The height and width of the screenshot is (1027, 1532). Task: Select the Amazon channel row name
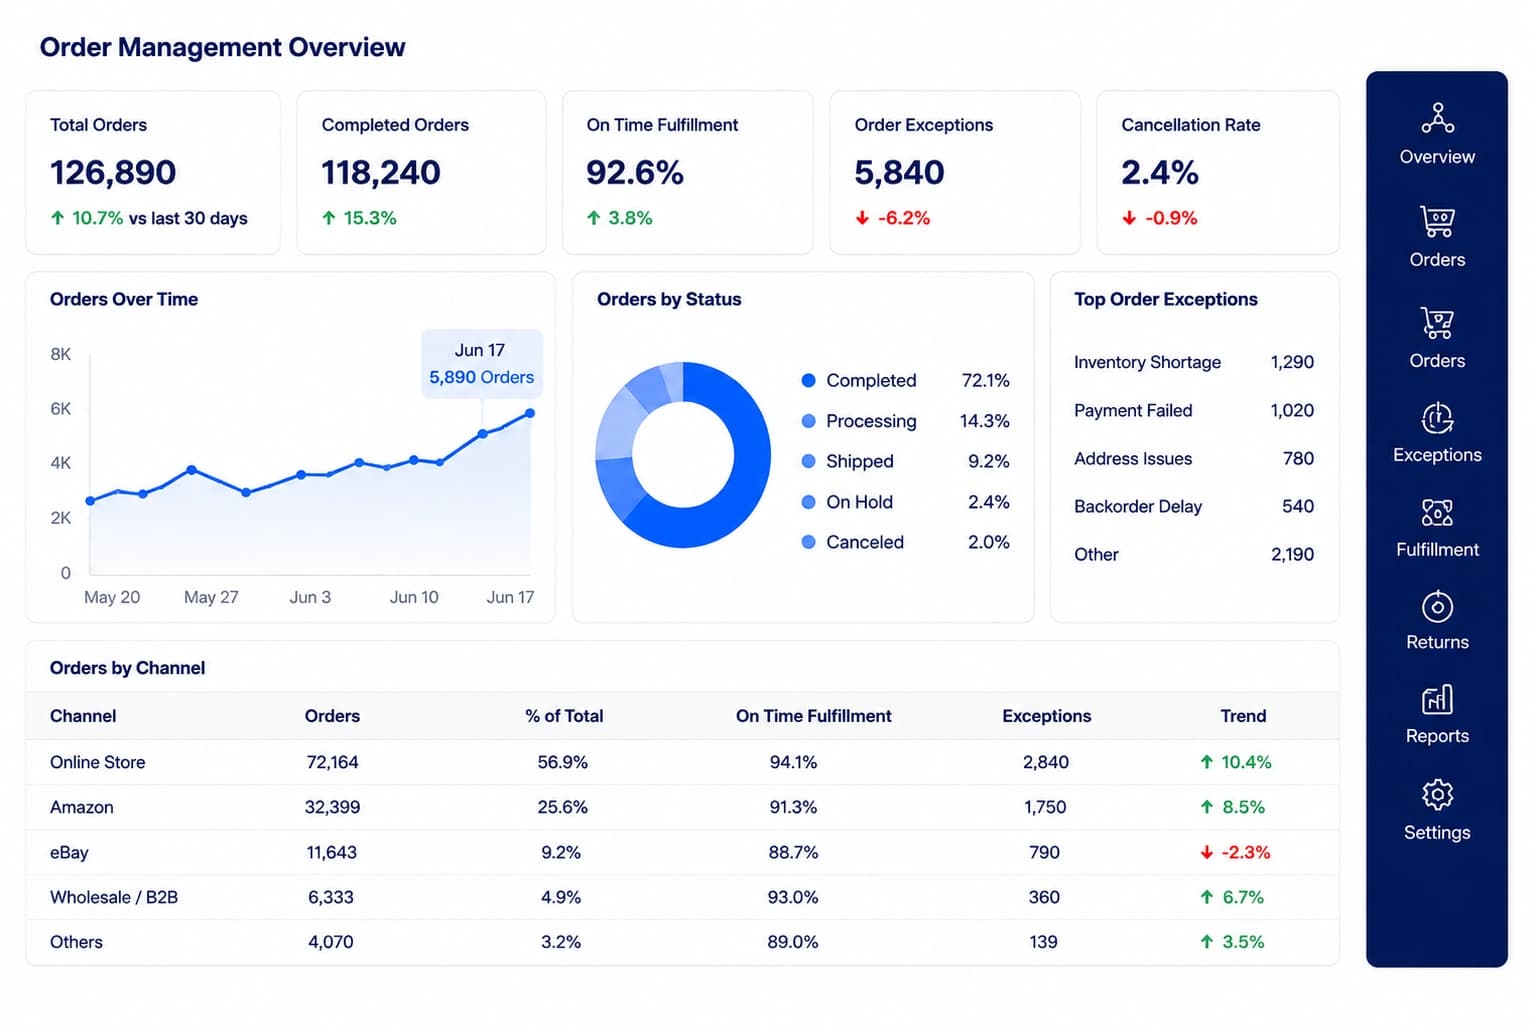click(82, 807)
